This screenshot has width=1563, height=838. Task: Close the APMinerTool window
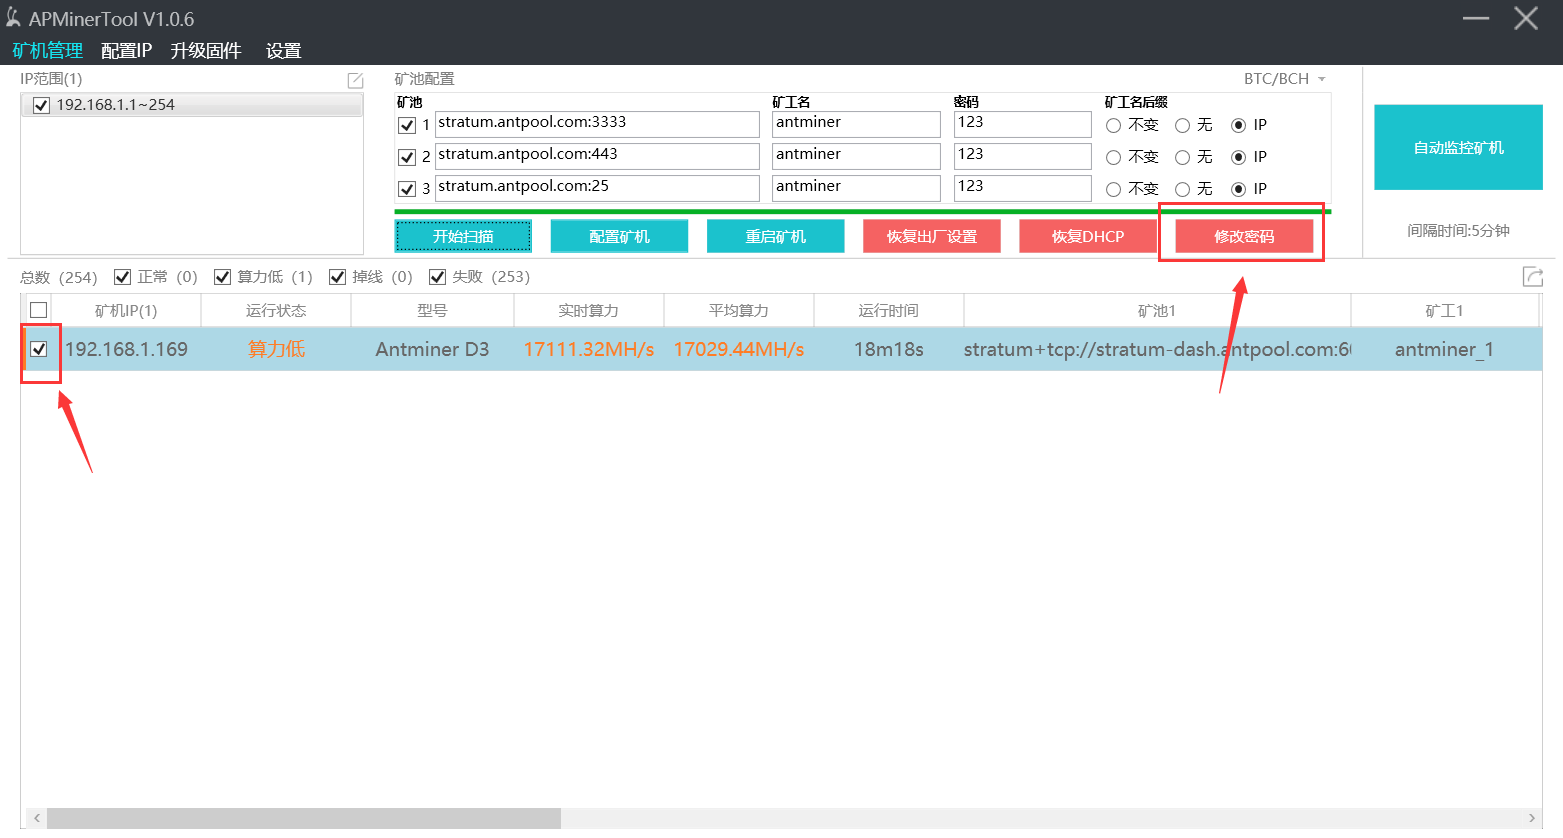coord(1526,18)
